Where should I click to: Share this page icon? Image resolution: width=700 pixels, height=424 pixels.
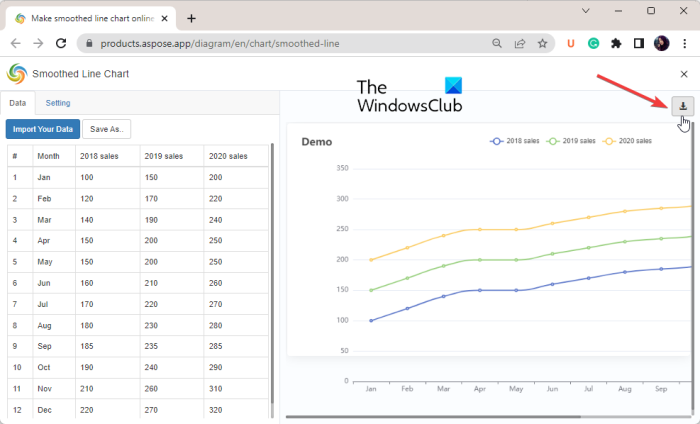coord(520,43)
